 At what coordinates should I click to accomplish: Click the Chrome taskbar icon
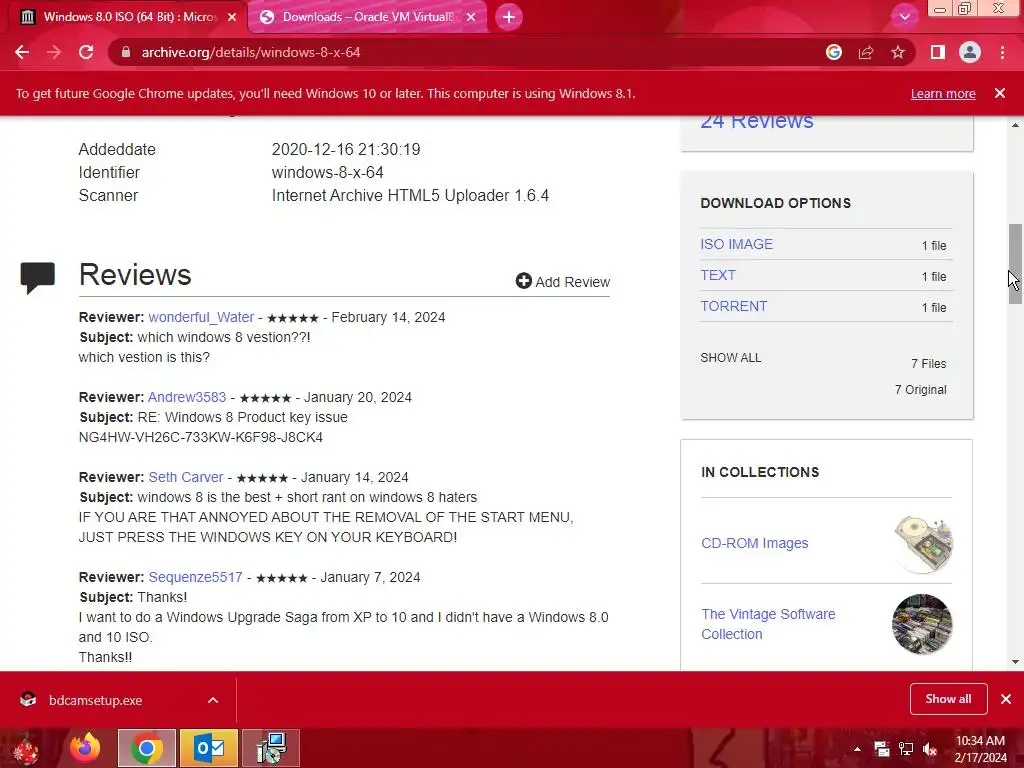coord(147,748)
